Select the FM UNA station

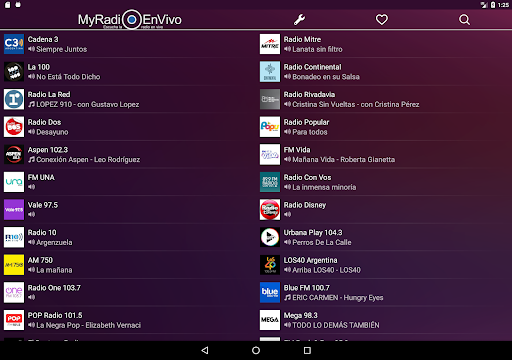click(128, 182)
